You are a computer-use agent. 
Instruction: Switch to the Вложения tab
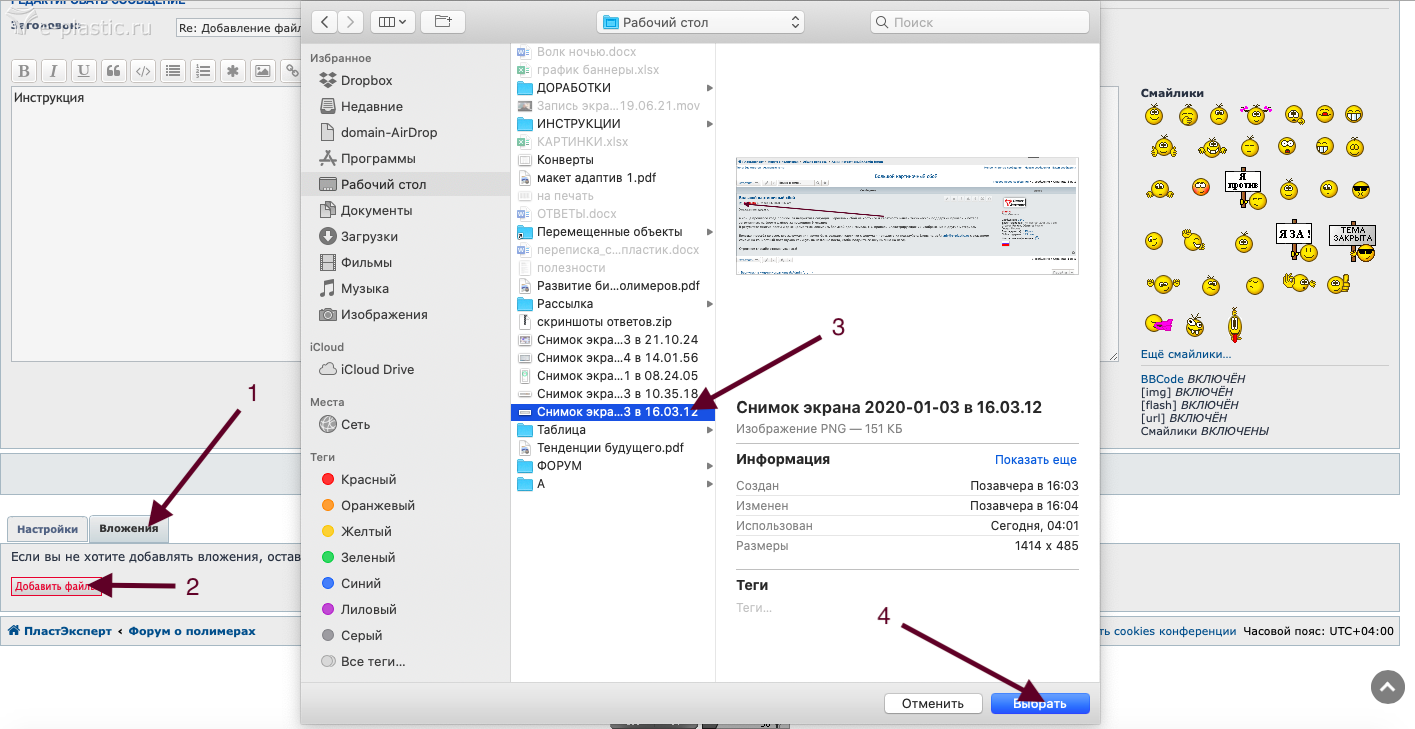coord(129,528)
